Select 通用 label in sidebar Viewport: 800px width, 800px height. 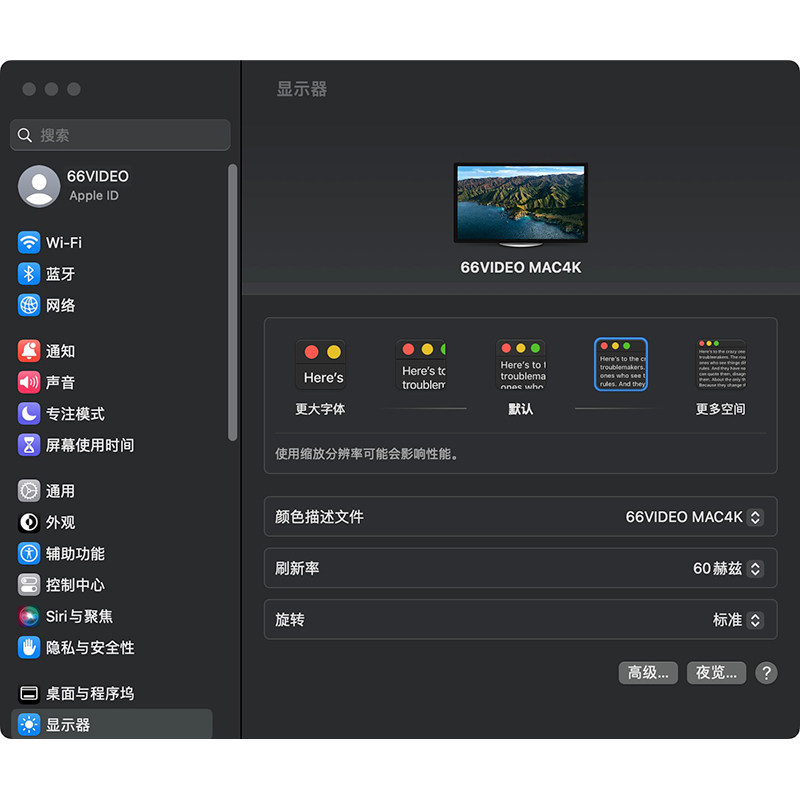tap(60, 491)
